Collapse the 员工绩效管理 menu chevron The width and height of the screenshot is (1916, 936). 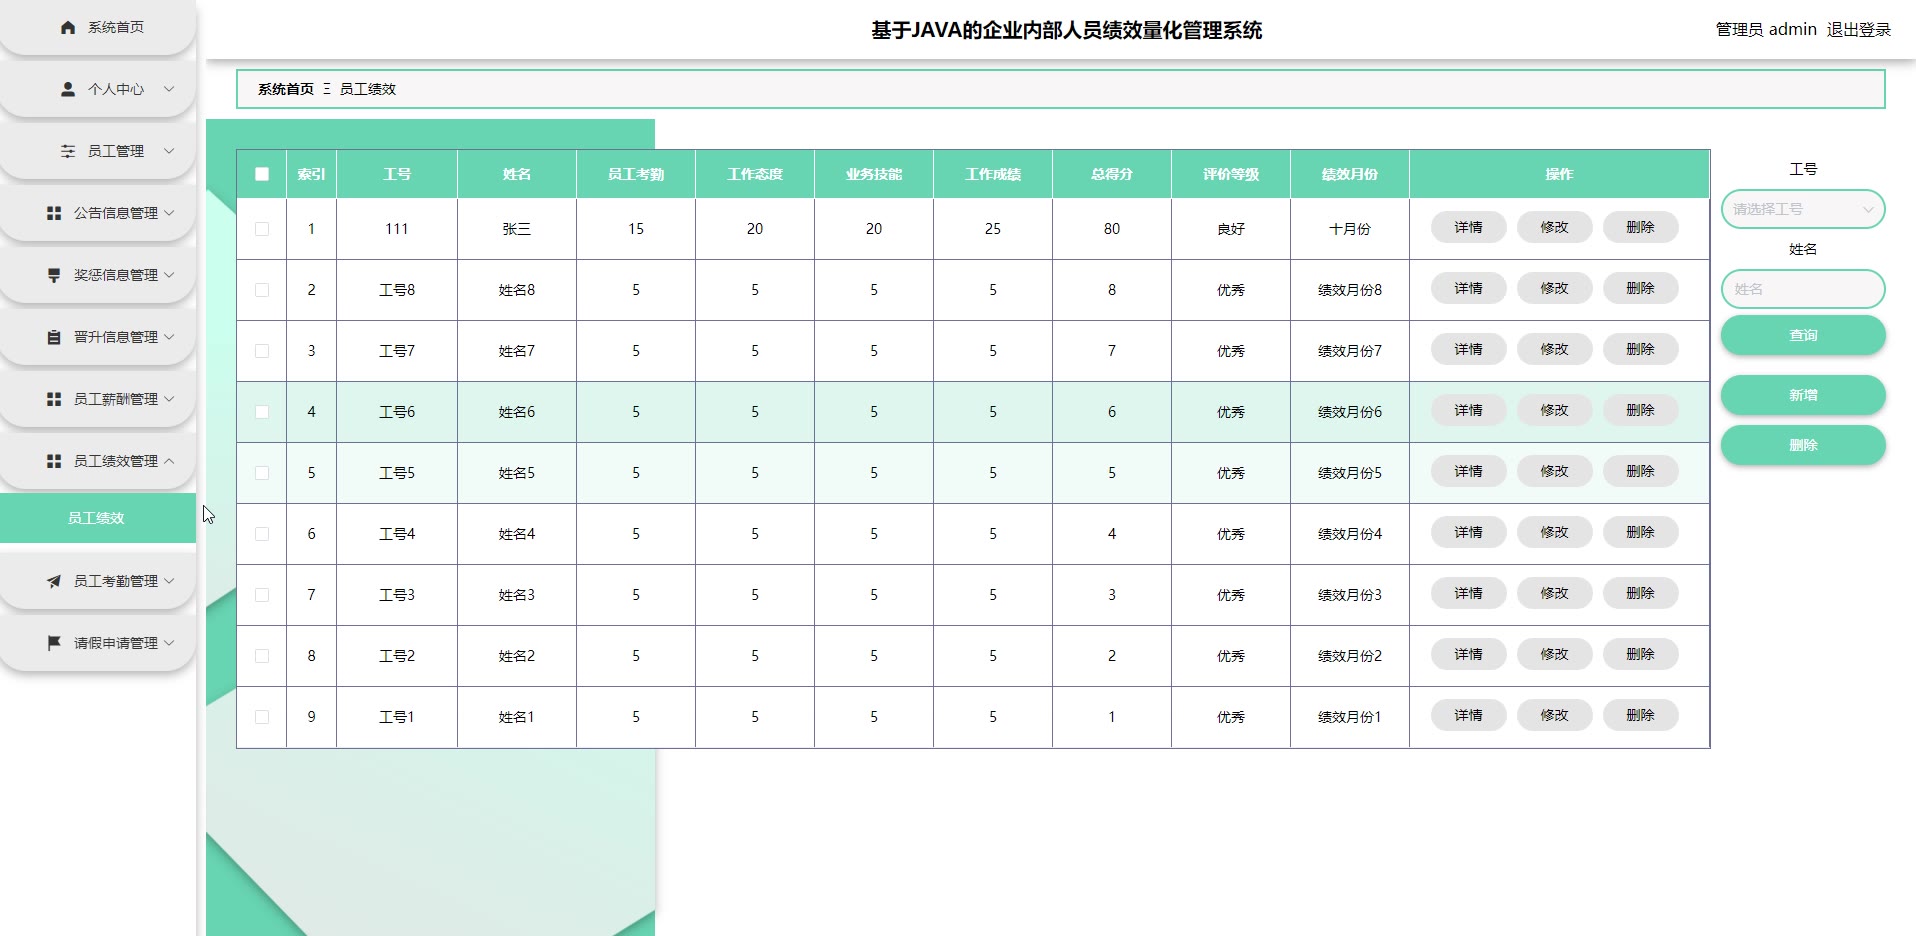(169, 461)
